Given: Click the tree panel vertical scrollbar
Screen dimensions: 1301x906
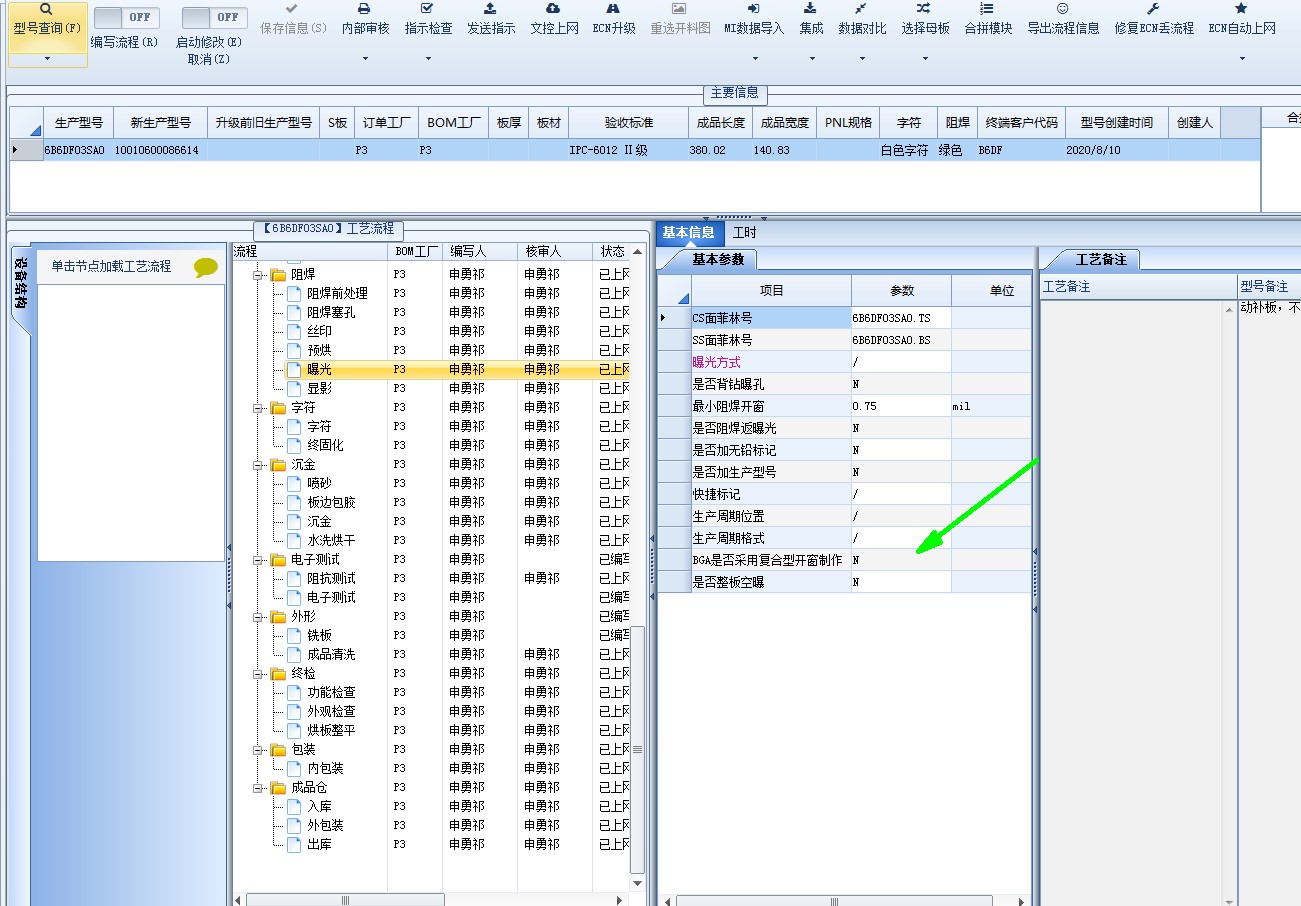Looking at the screenshot, I should (x=638, y=750).
